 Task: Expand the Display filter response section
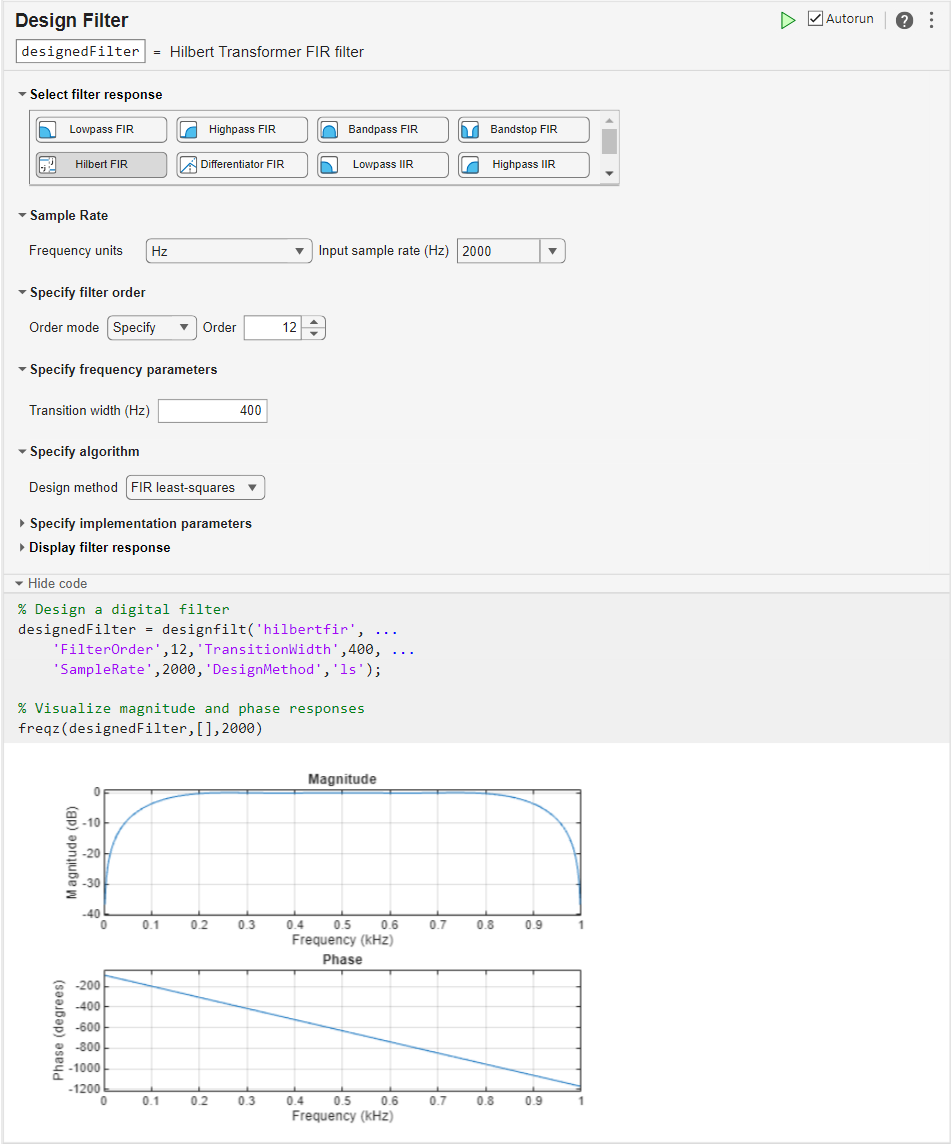click(x=99, y=547)
